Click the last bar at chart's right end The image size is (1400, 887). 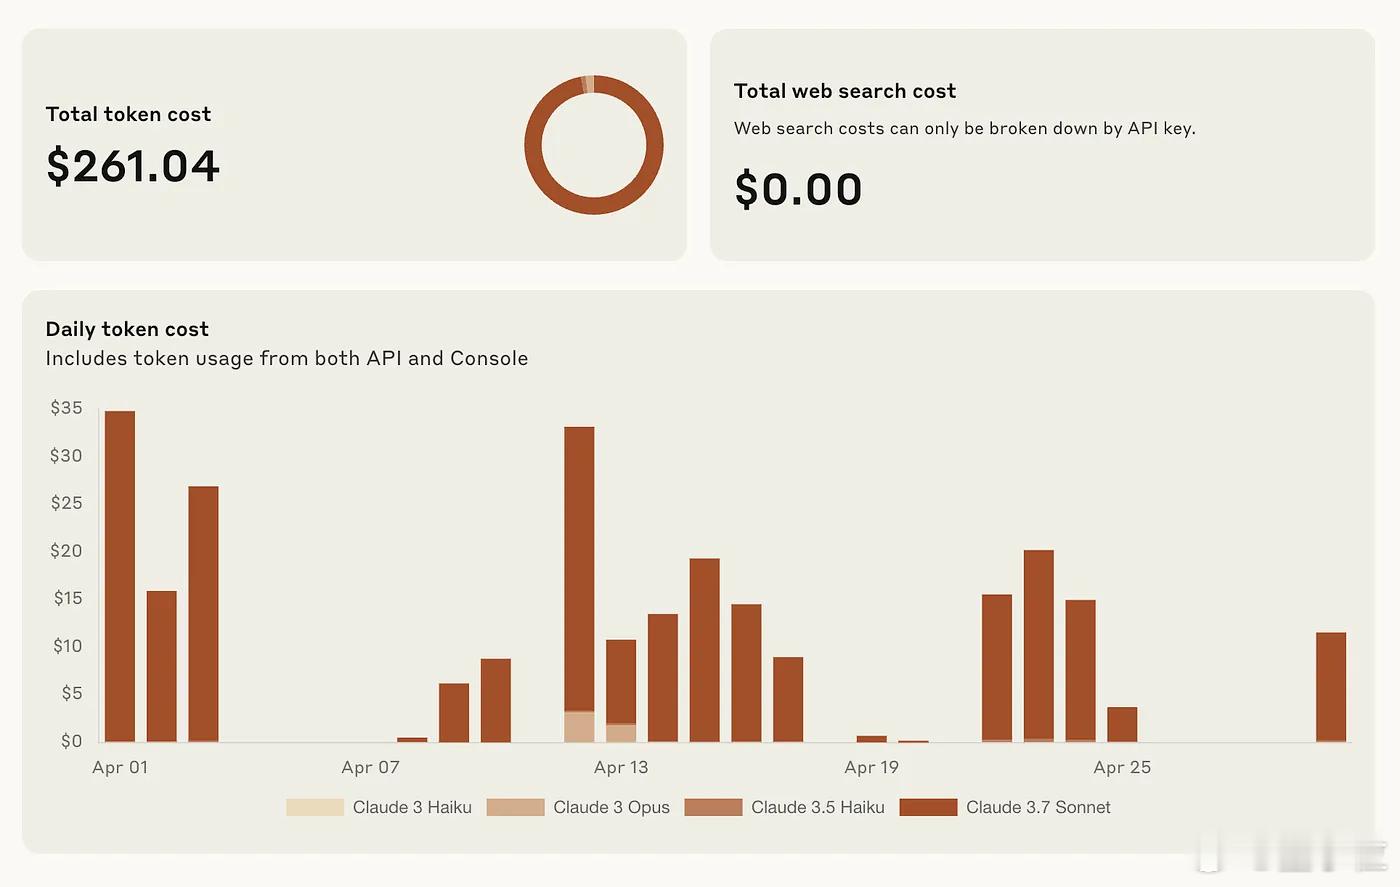[x=1331, y=687]
